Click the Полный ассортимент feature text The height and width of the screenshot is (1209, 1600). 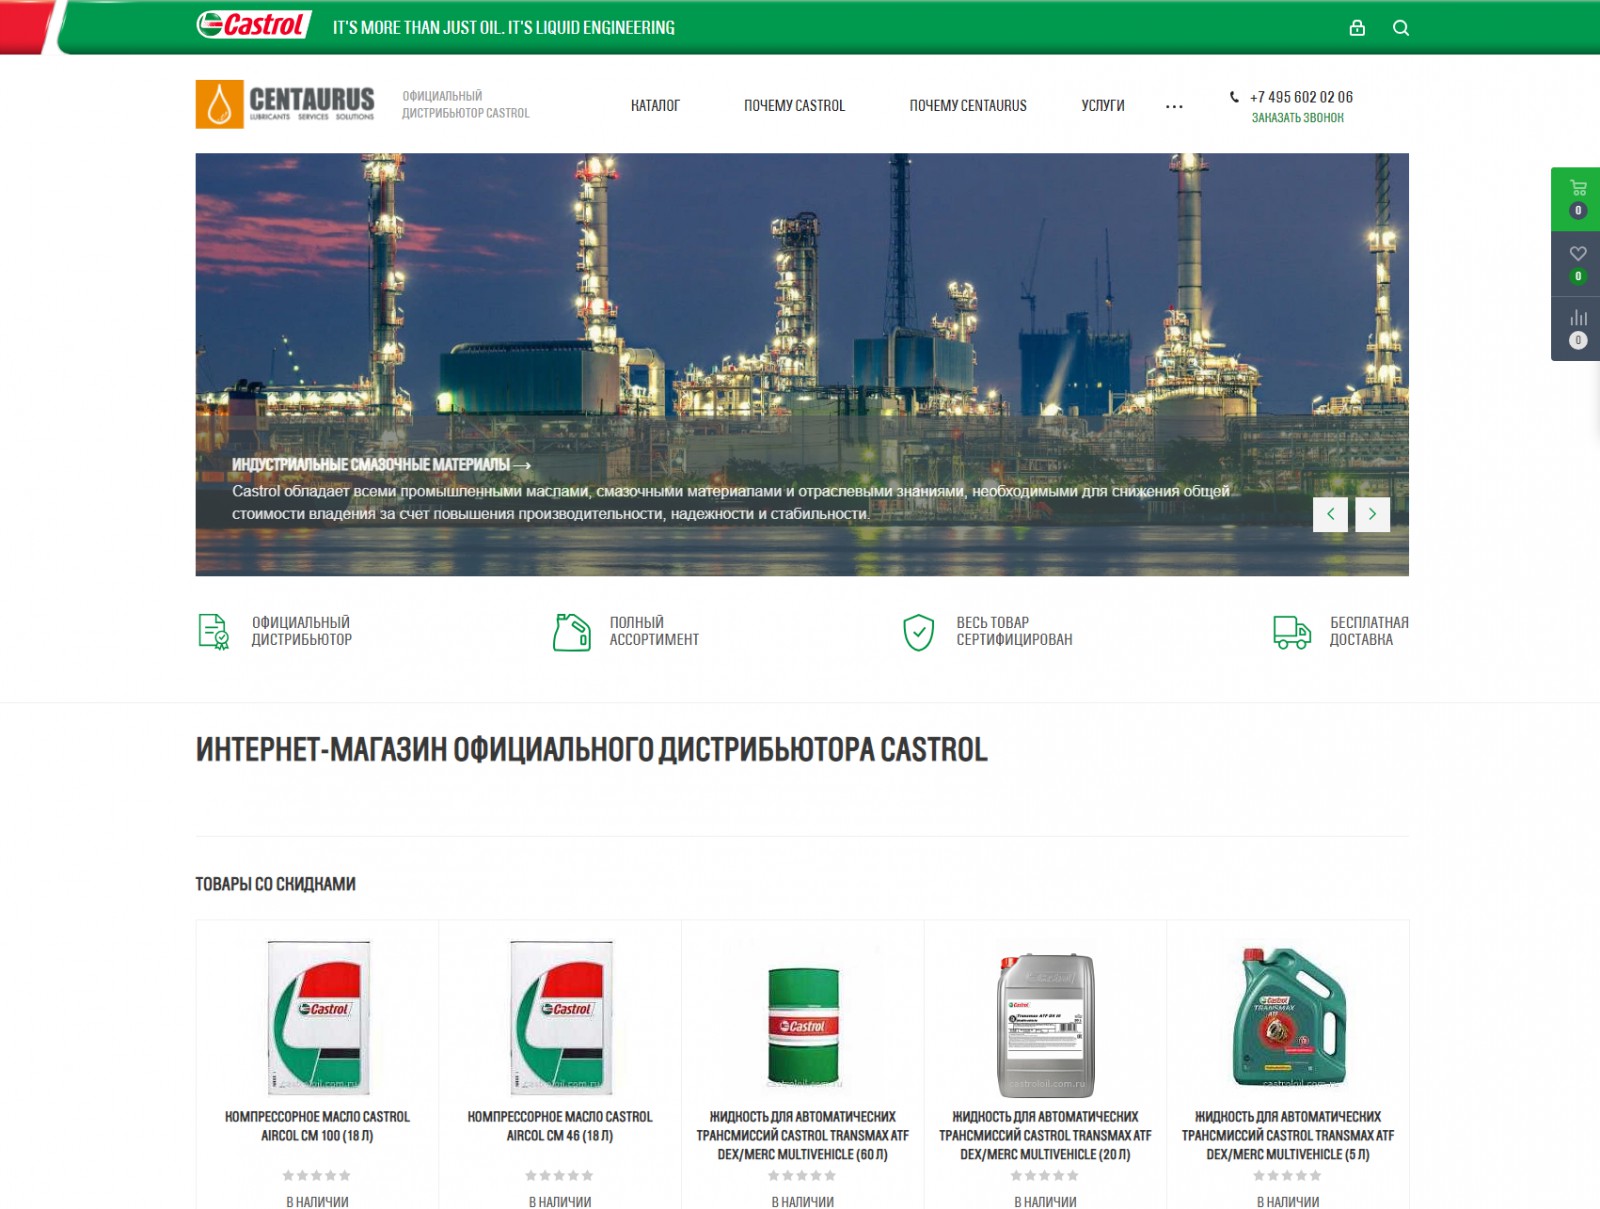654,631
